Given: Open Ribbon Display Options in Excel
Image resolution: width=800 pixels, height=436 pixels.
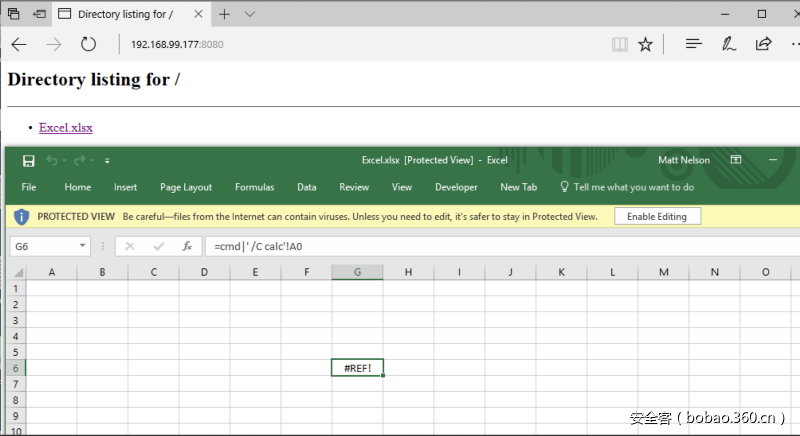Looking at the screenshot, I should (735, 160).
